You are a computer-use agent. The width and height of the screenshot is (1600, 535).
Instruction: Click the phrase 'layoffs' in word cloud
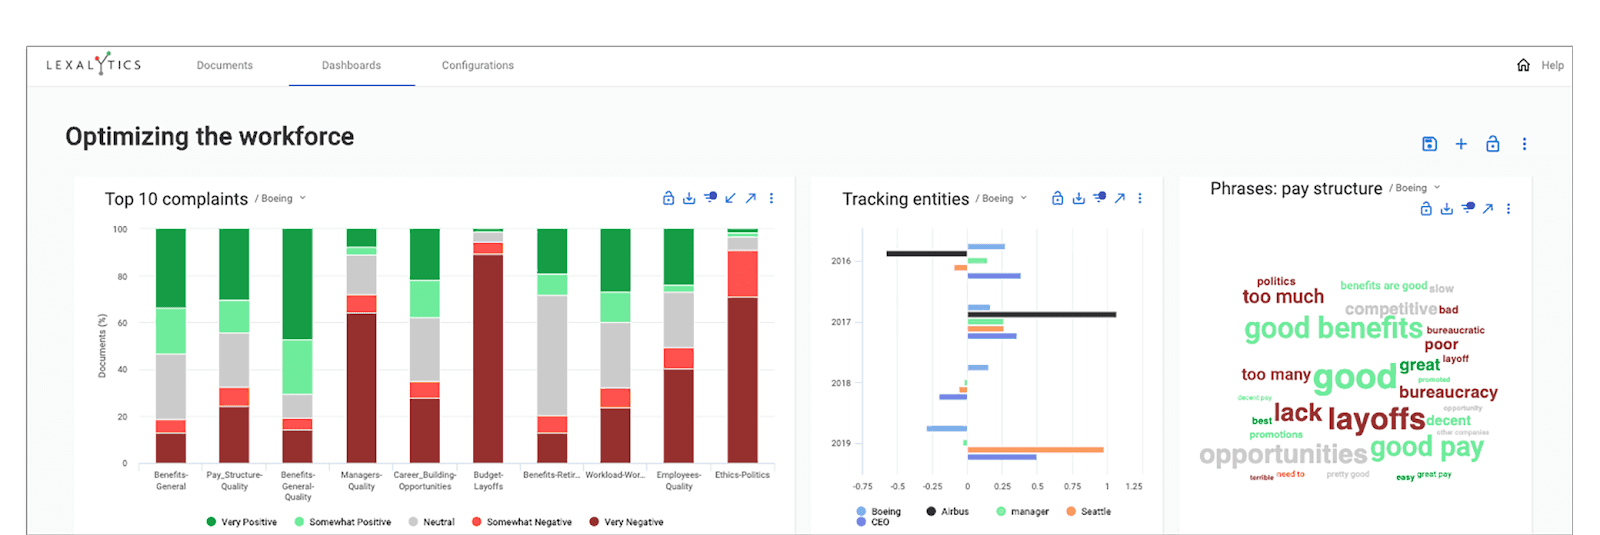tap(1376, 419)
